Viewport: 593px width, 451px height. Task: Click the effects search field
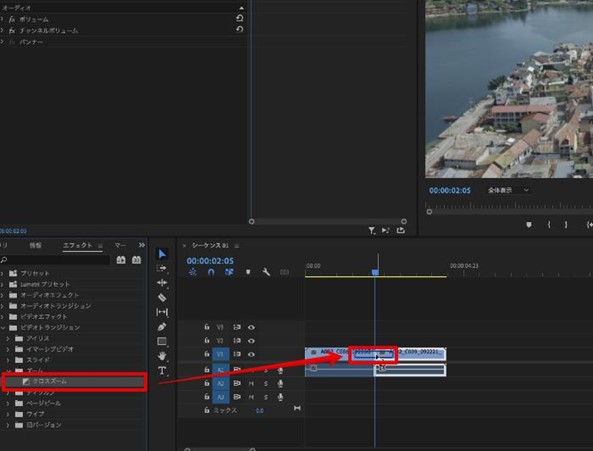tap(56, 260)
